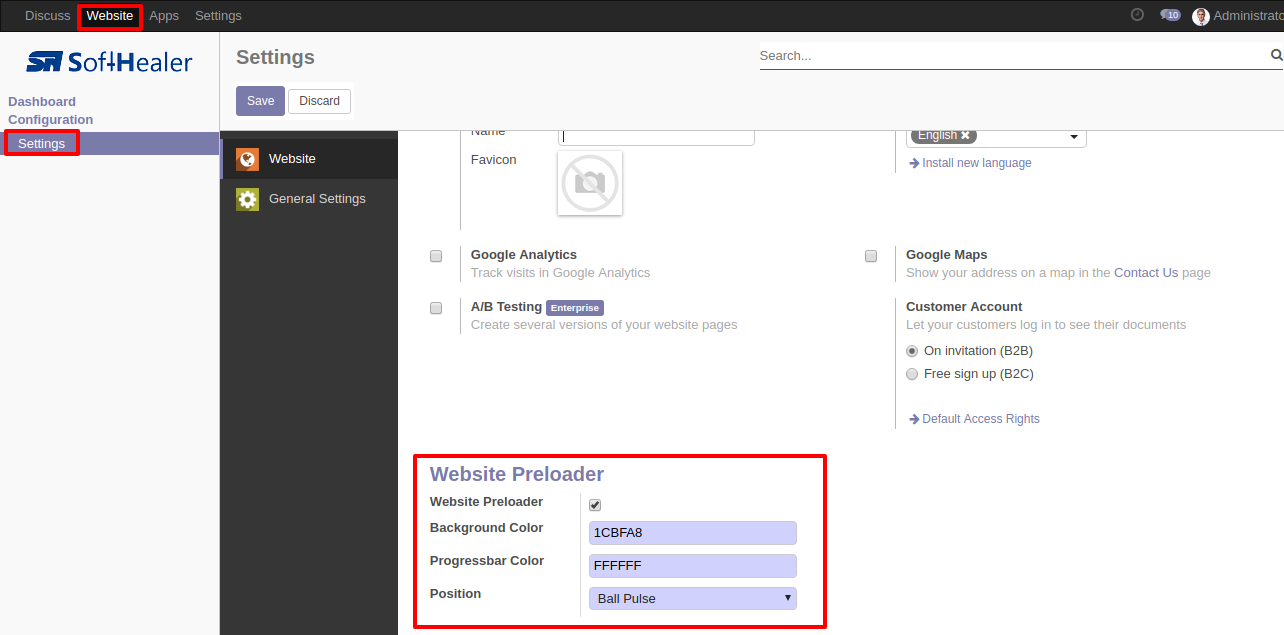The height and width of the screenshot is (635, 1284).
Task: Click the Google Analytics label
Action: tap(524, 255)
